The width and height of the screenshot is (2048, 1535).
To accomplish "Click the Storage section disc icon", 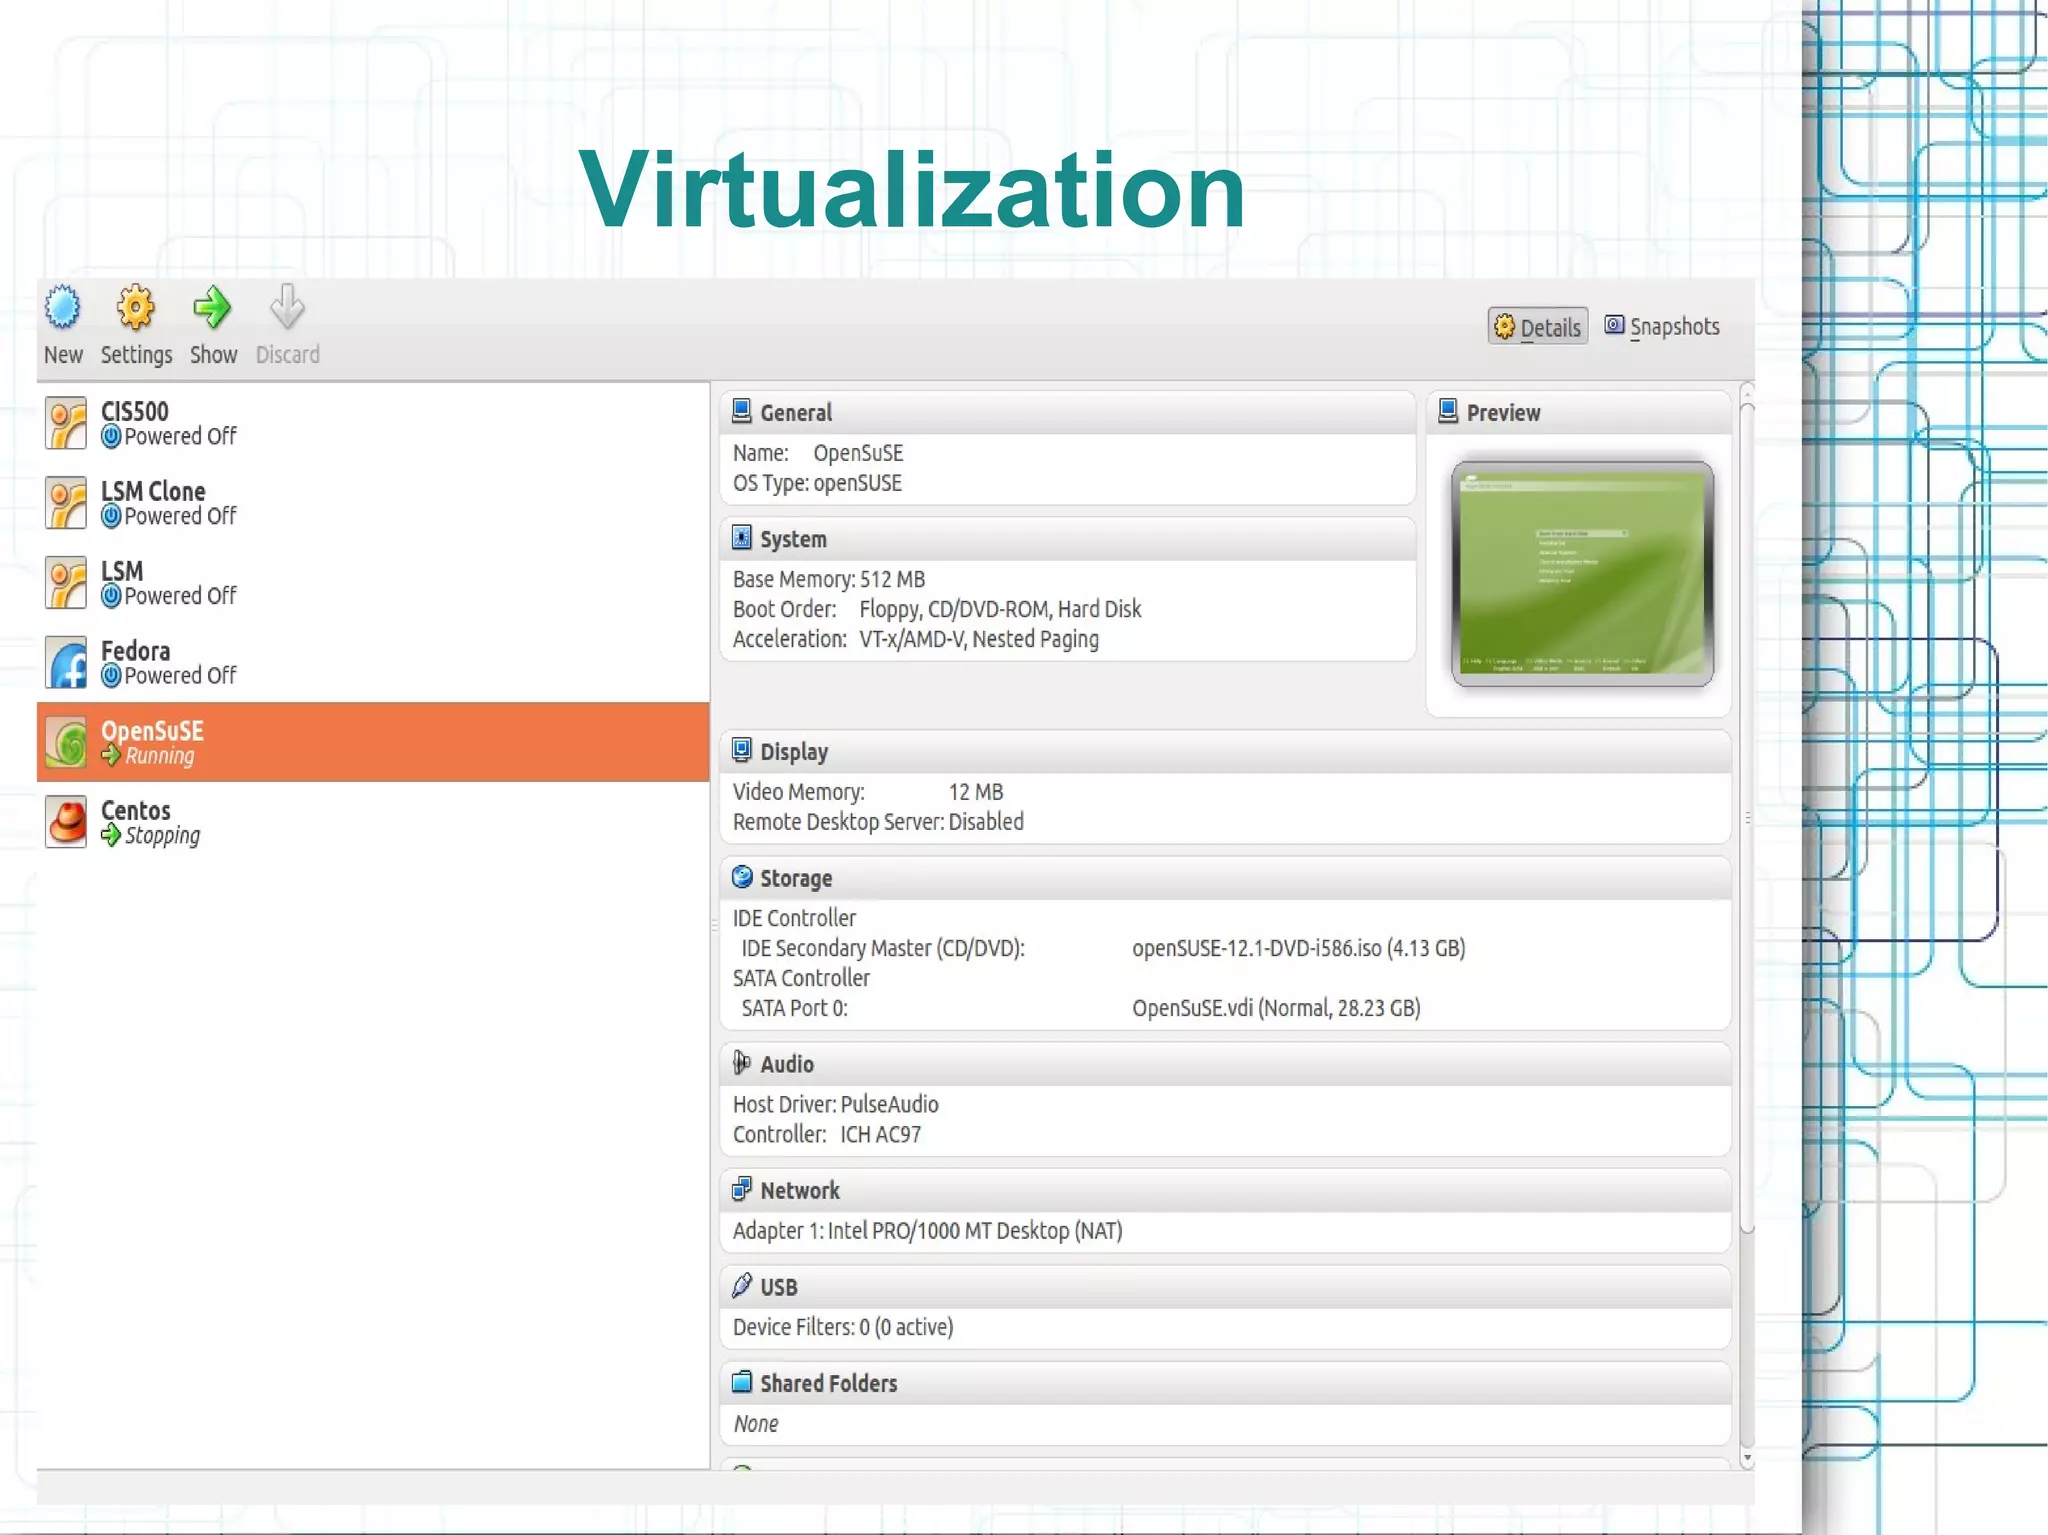I will [741, 877].
